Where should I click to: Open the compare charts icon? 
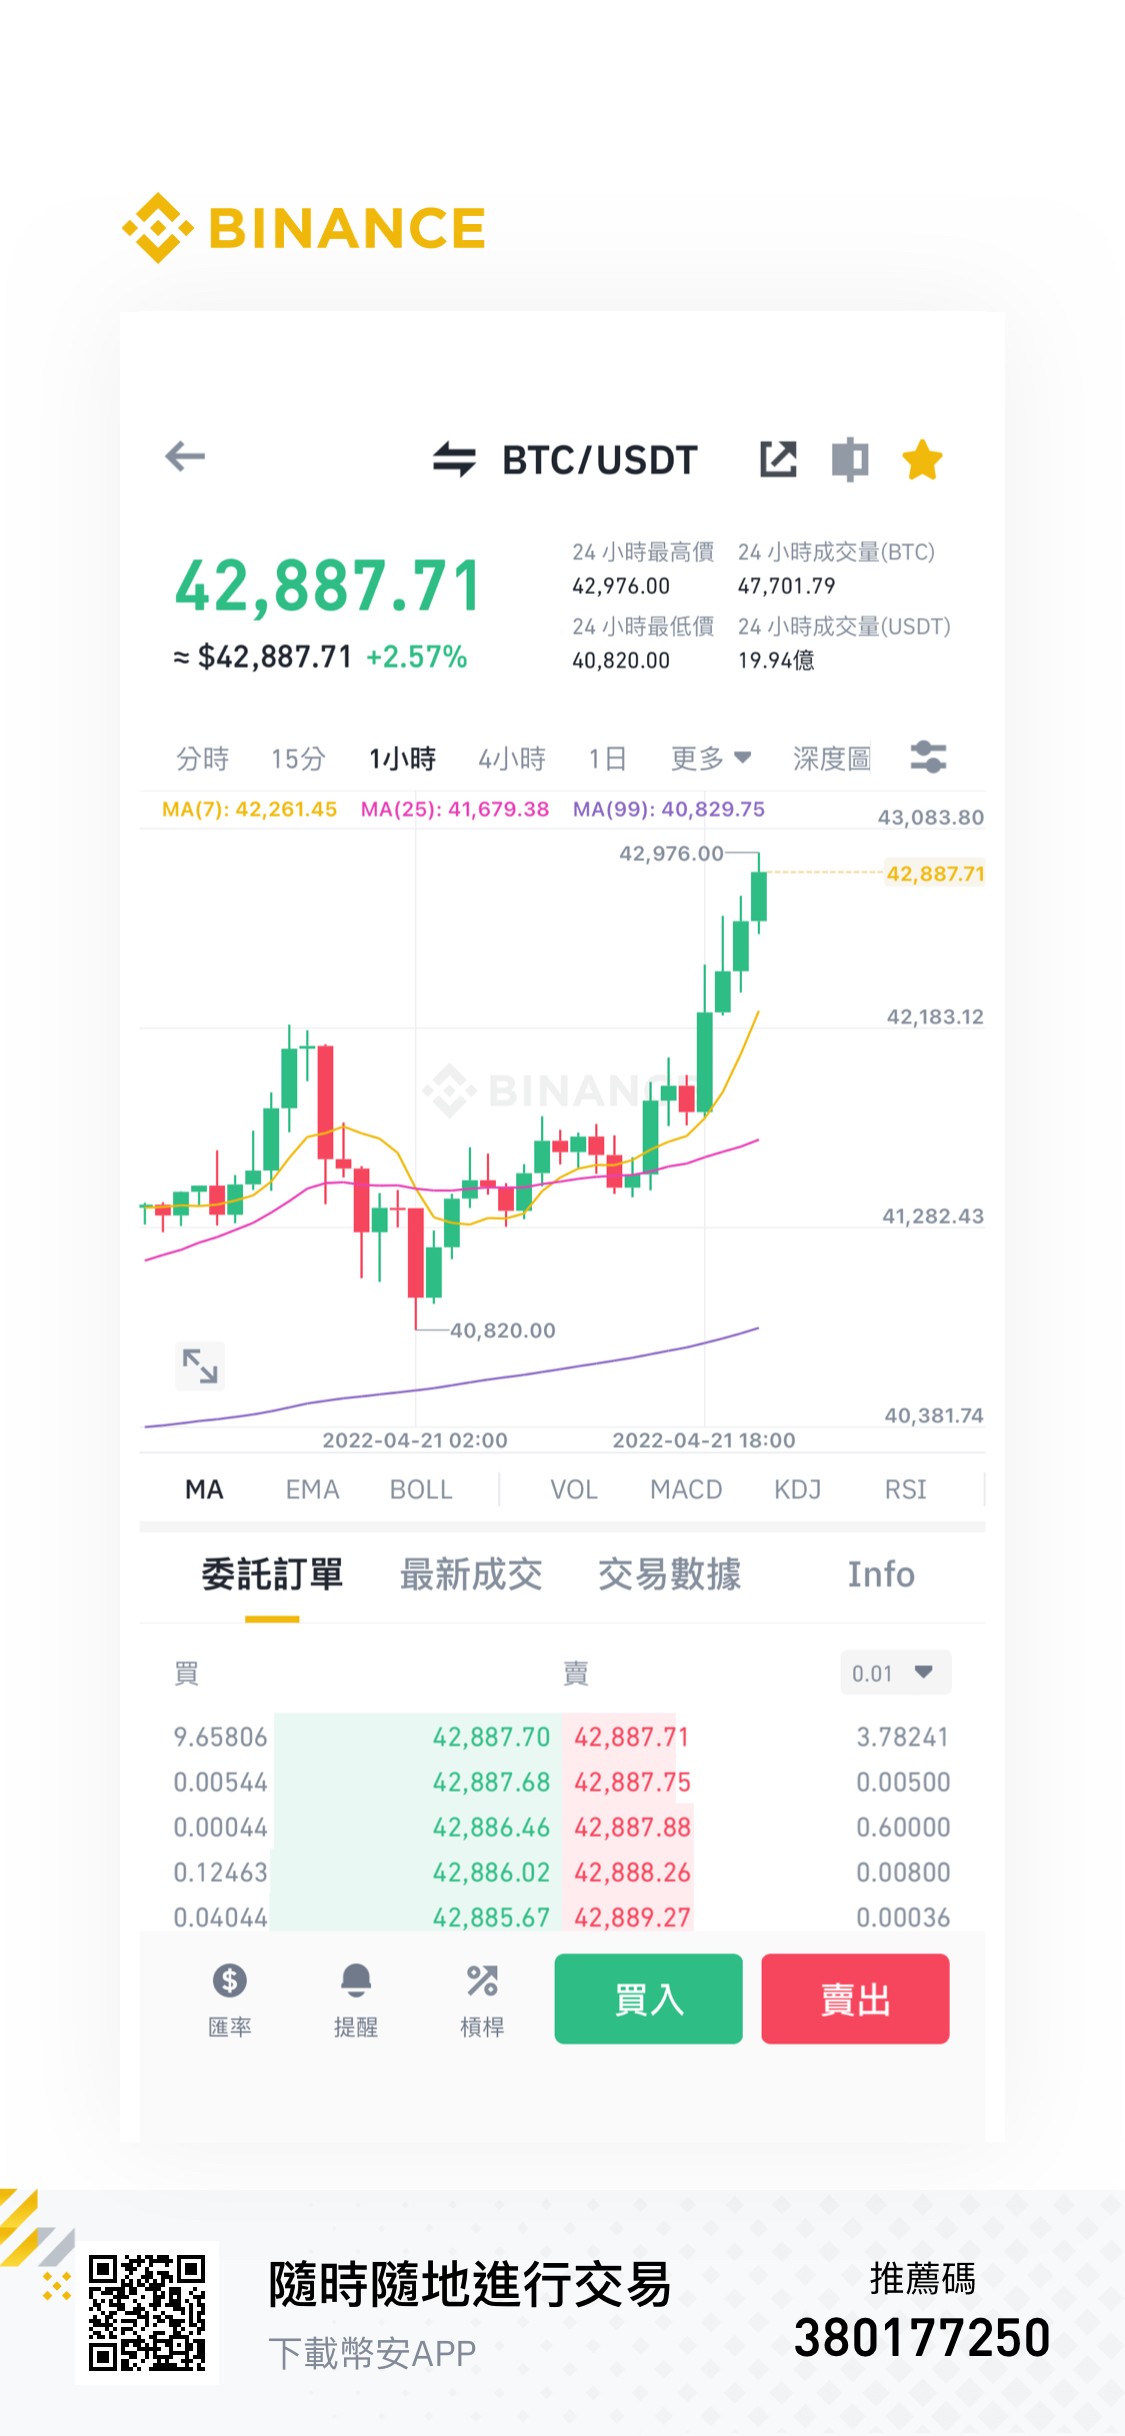[850, 459]
